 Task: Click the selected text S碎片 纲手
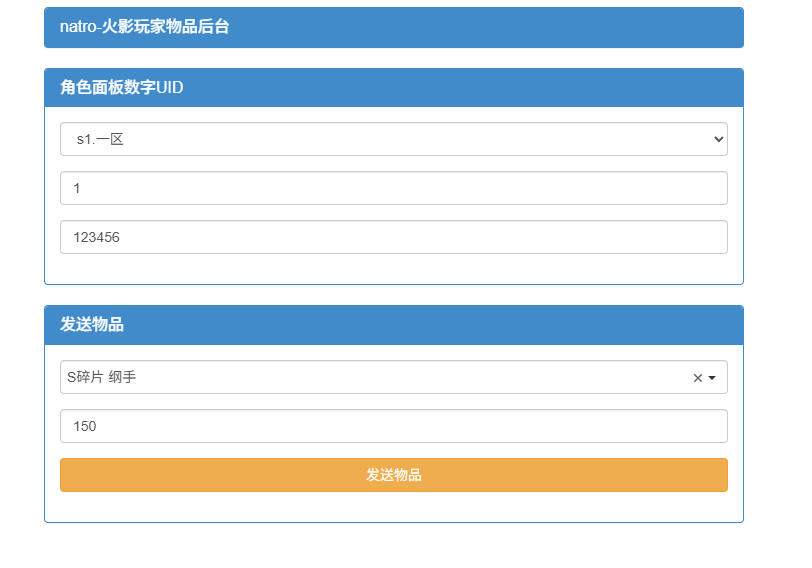tap(102, 378)
